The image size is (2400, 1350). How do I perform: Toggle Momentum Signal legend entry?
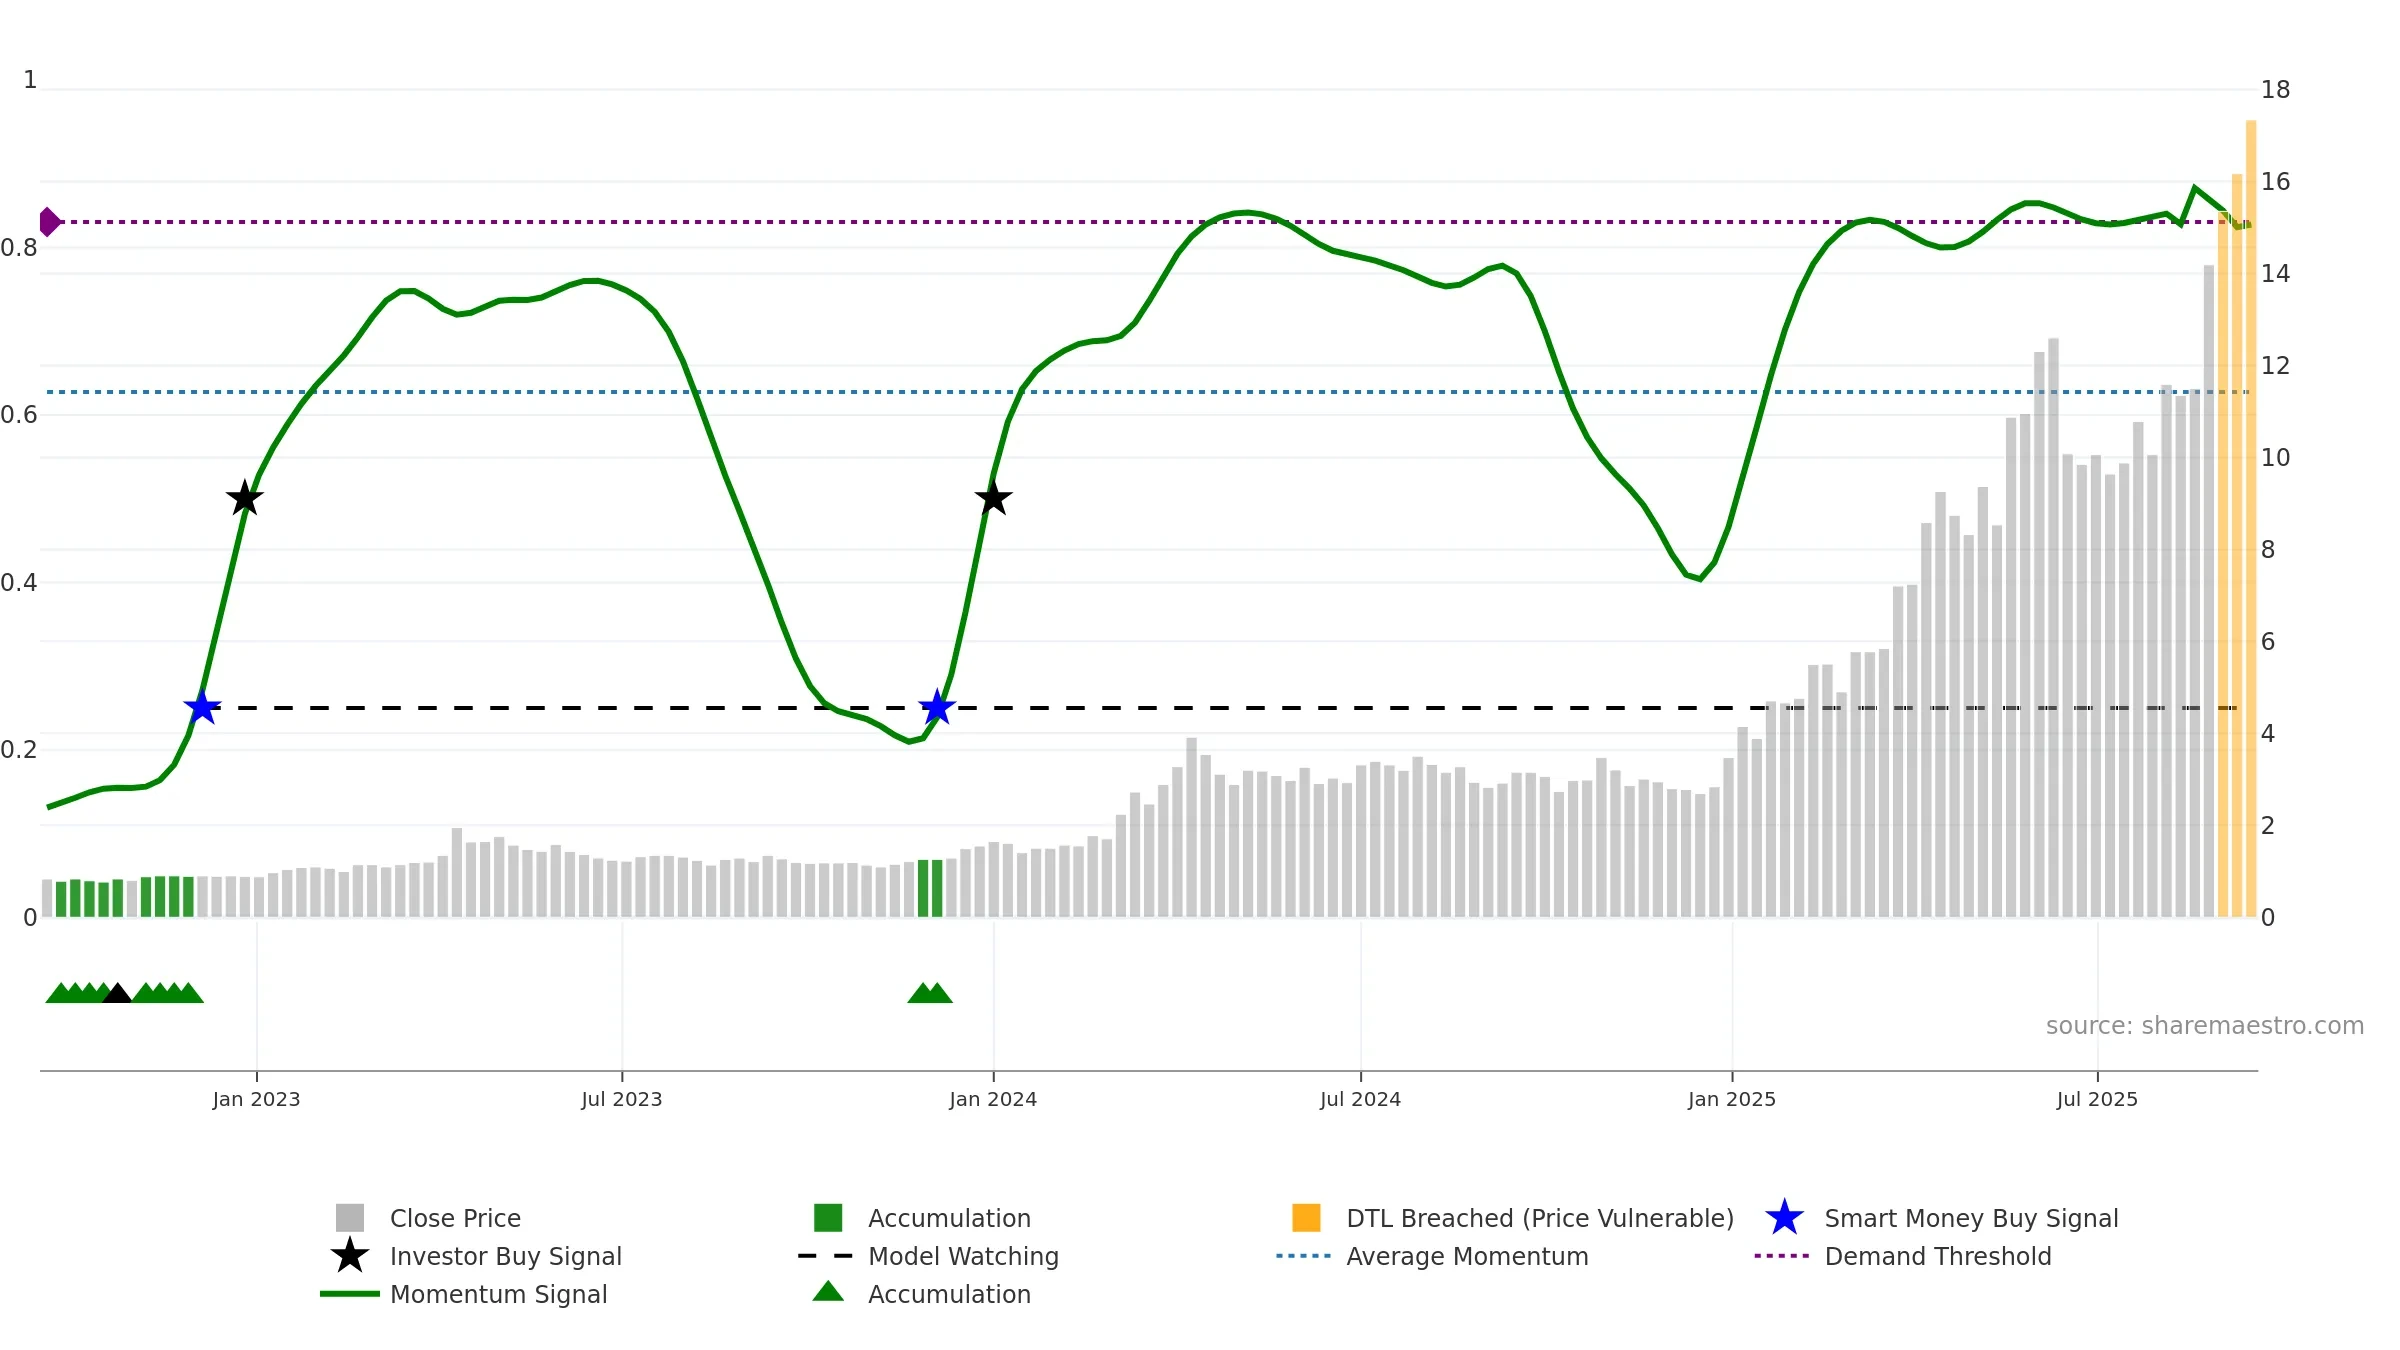464,1294
